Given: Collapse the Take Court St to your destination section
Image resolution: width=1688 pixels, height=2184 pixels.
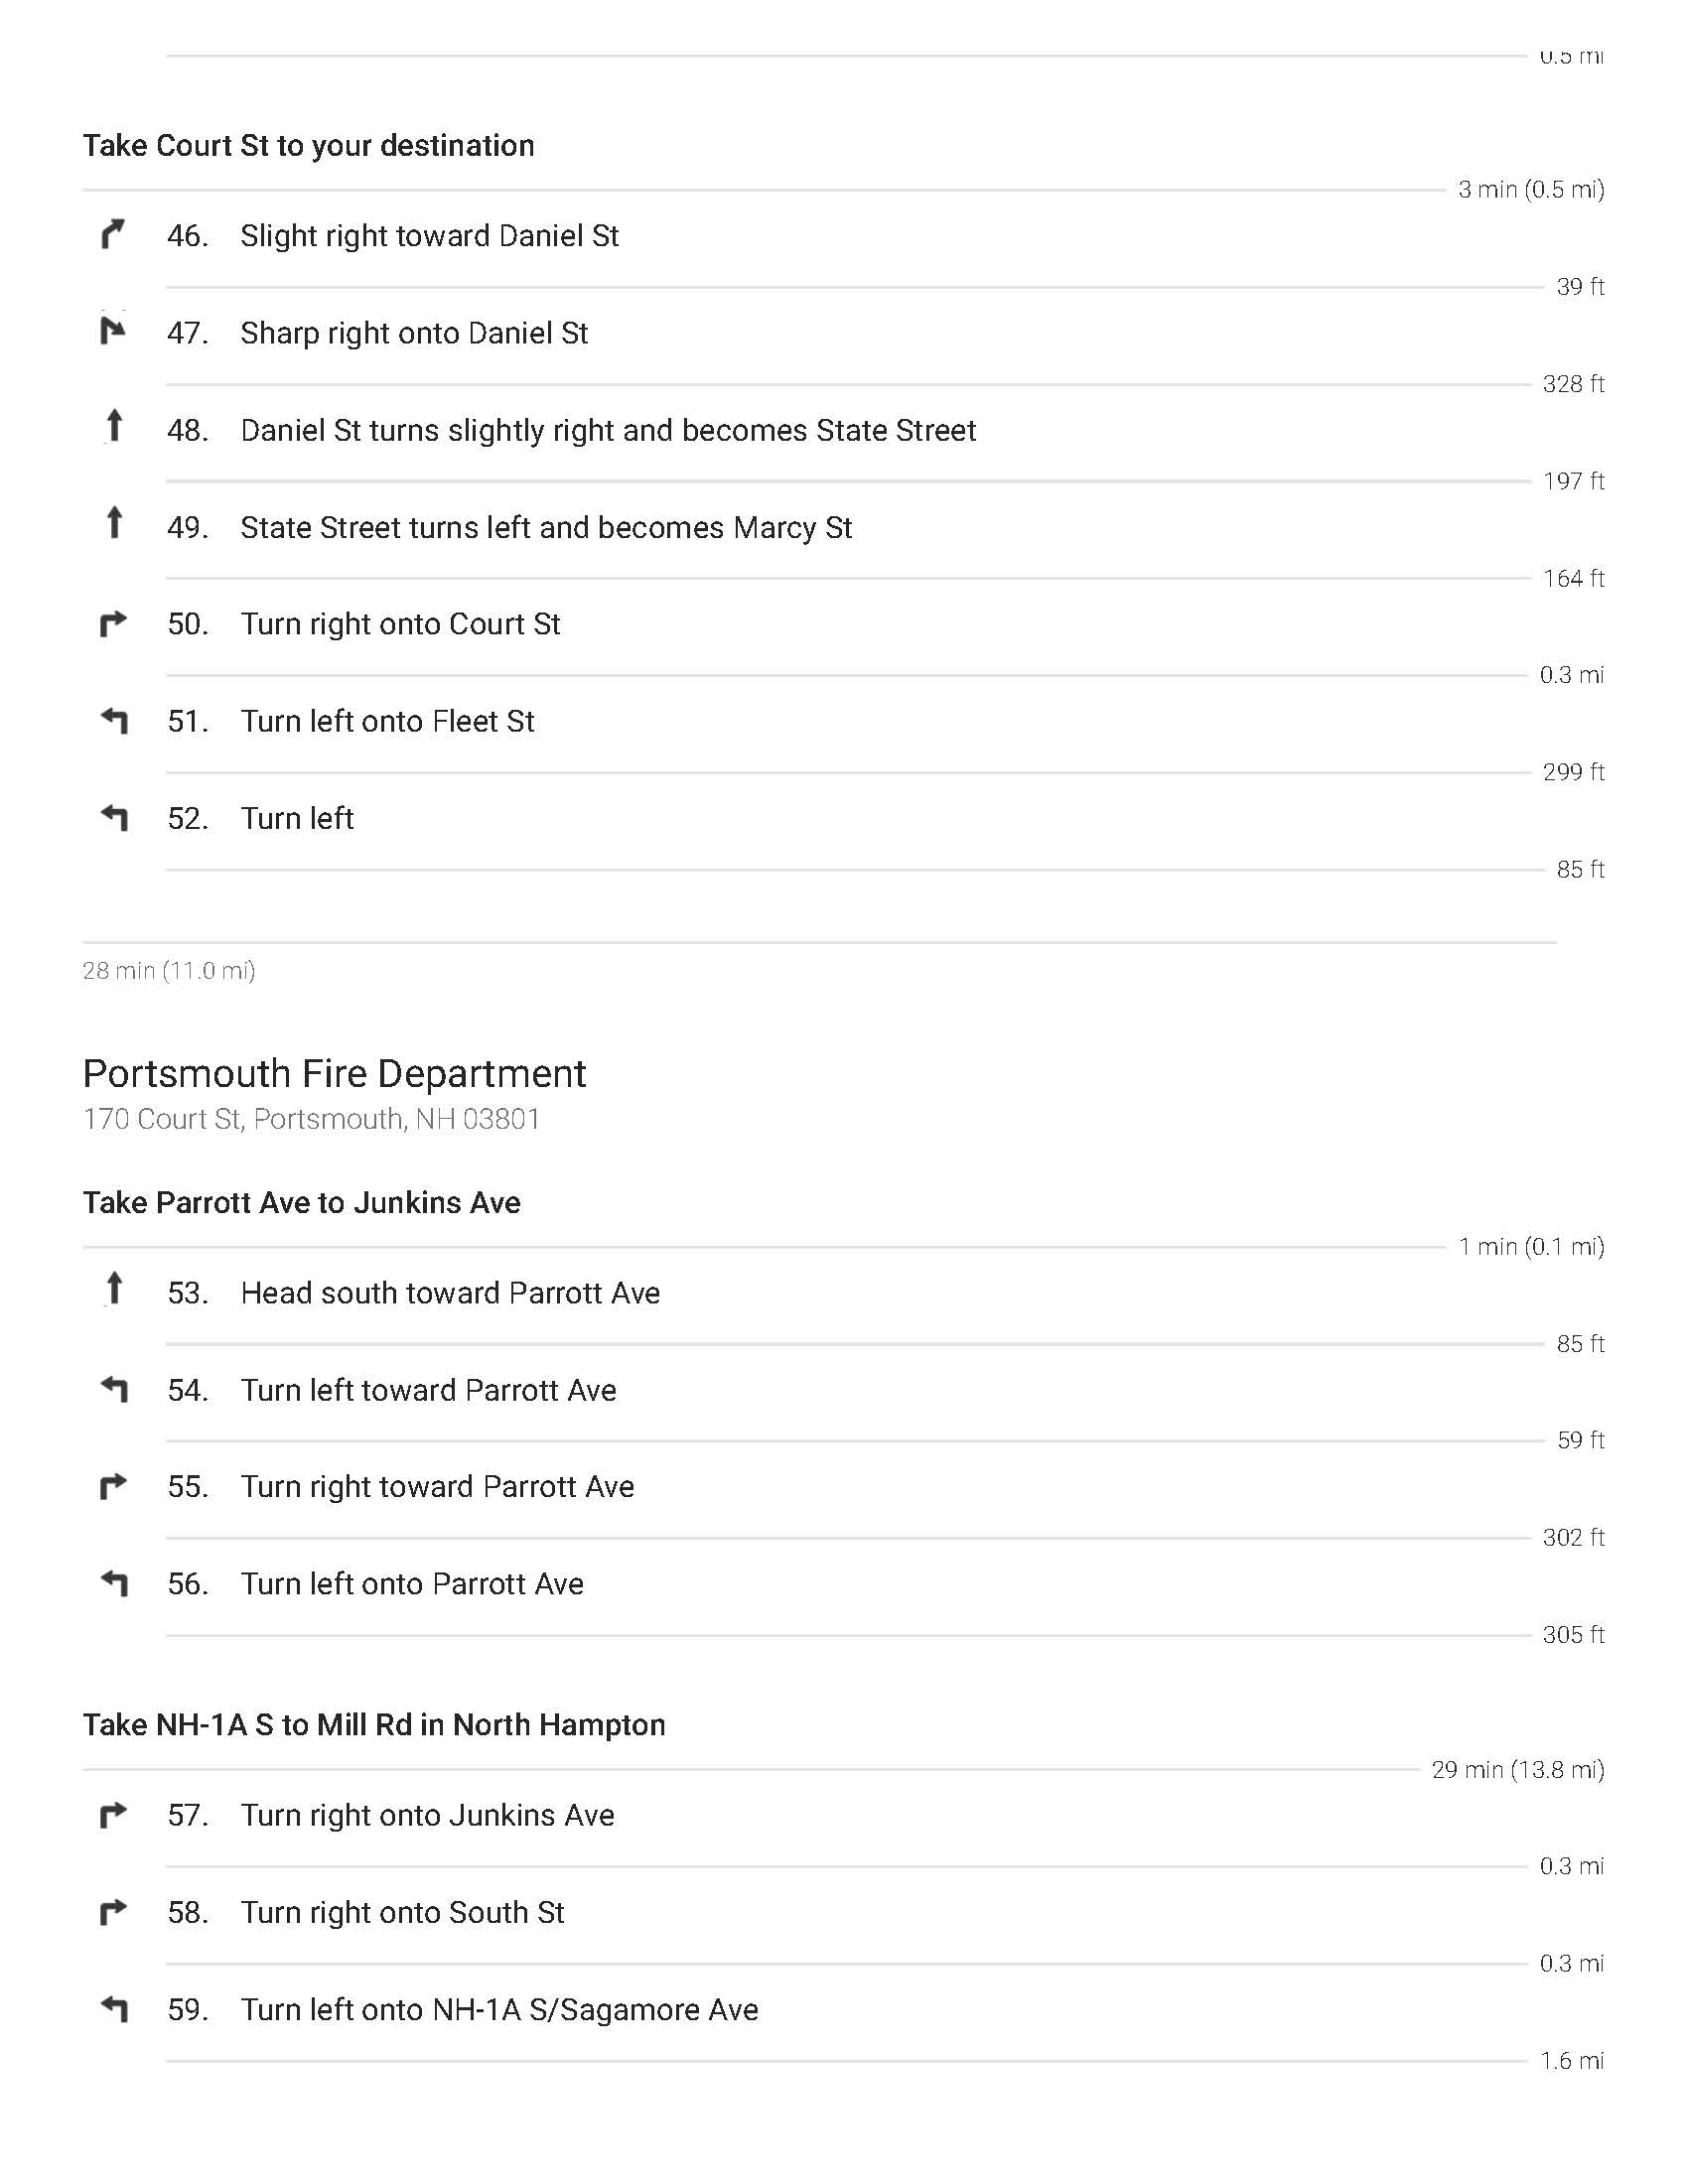Looking at the screenshot, I should [x=308, y=146].
